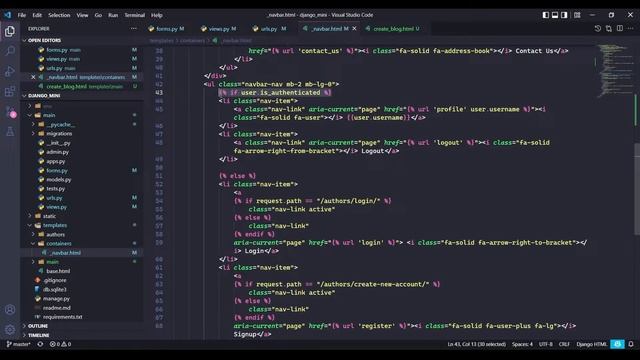Image resolution: width=640 pixels, height=360 pixels.
Task: Open notifications bell in status bar
Action: pyautogui.click(x=631, y=344)
